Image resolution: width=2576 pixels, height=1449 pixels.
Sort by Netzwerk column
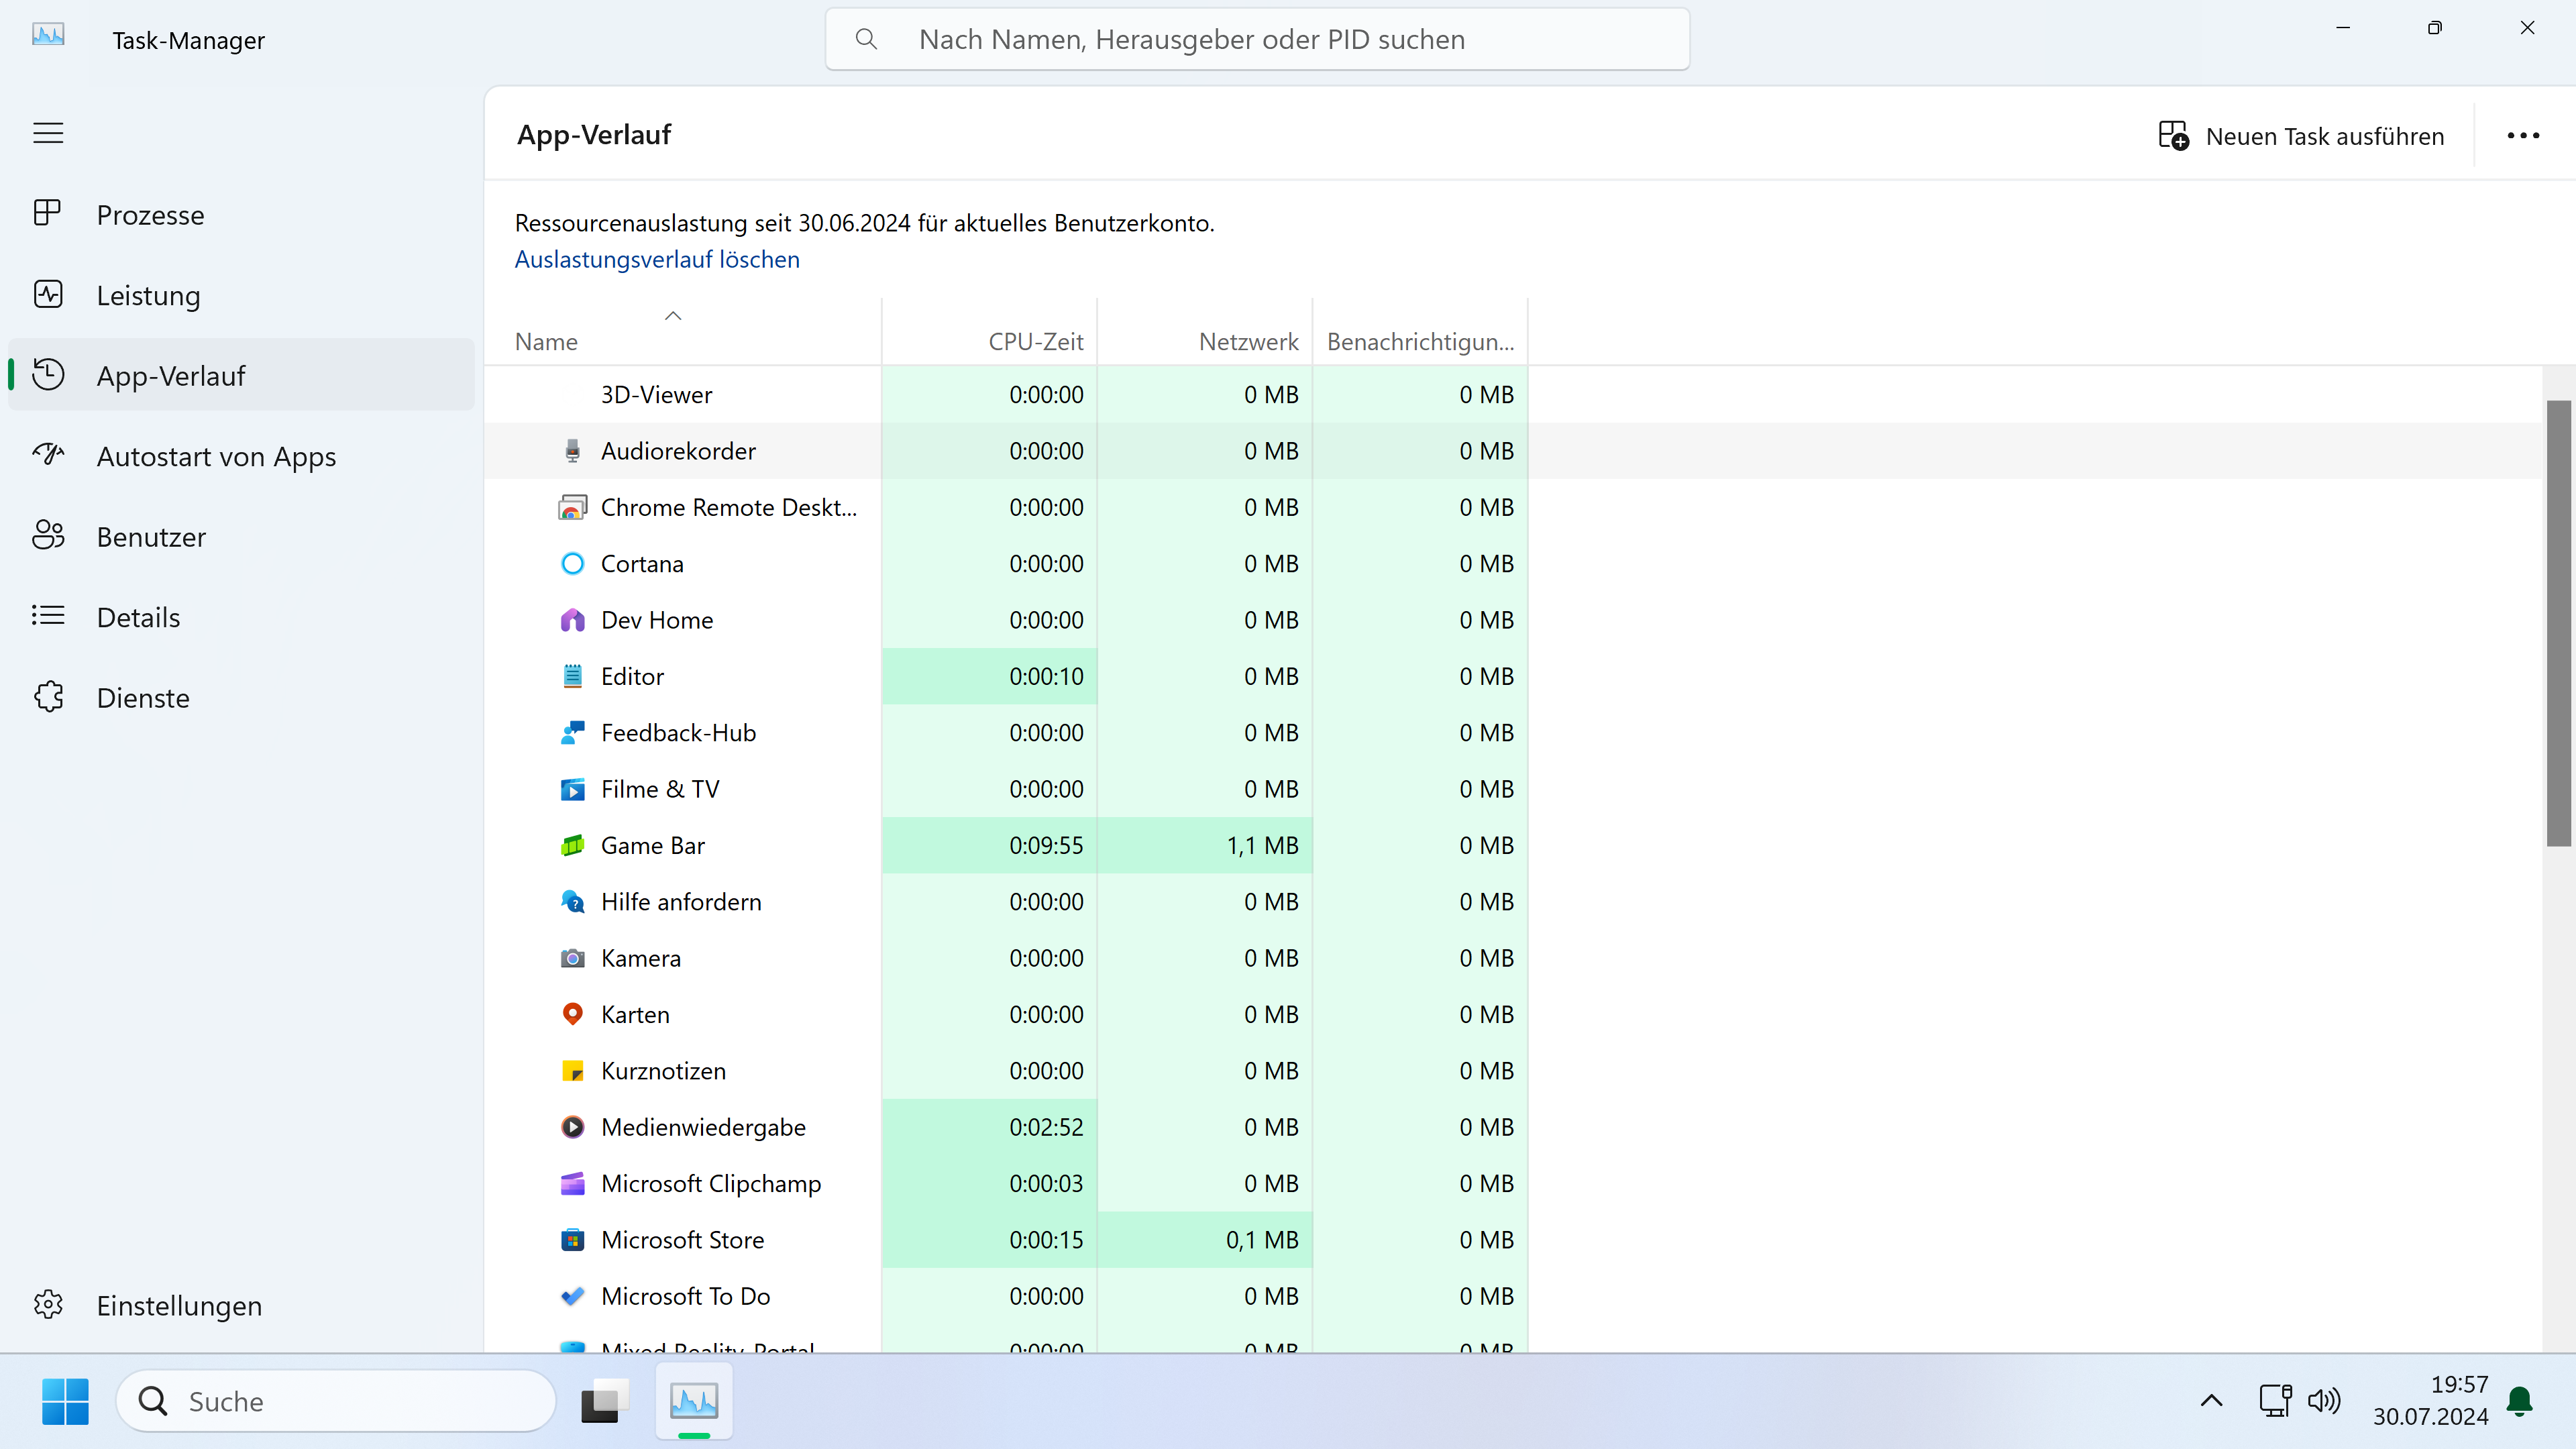click(x=1247, y=342)
